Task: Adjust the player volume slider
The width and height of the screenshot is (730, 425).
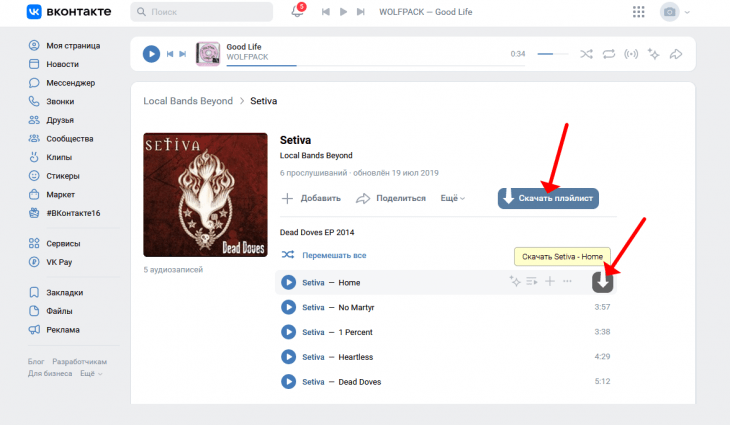Action: click(553, 54)
